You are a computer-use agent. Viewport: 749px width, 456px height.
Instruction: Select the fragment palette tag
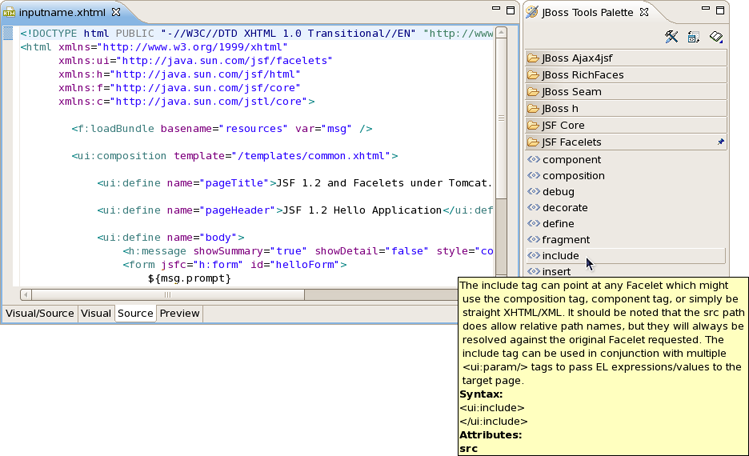[x=626, y=240]
